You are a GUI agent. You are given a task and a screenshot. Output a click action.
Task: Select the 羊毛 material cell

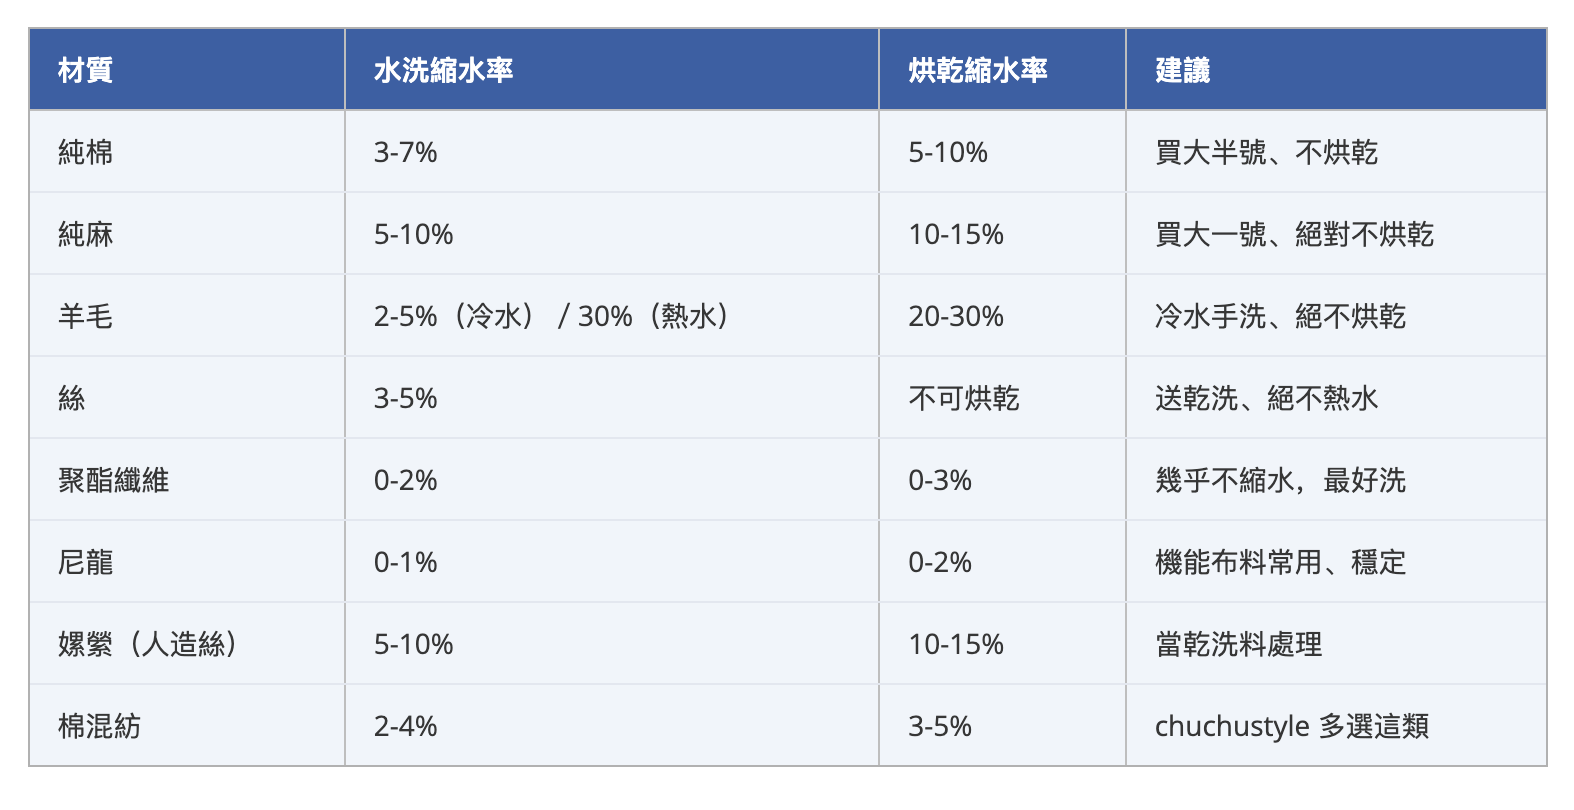pos(86,316)
